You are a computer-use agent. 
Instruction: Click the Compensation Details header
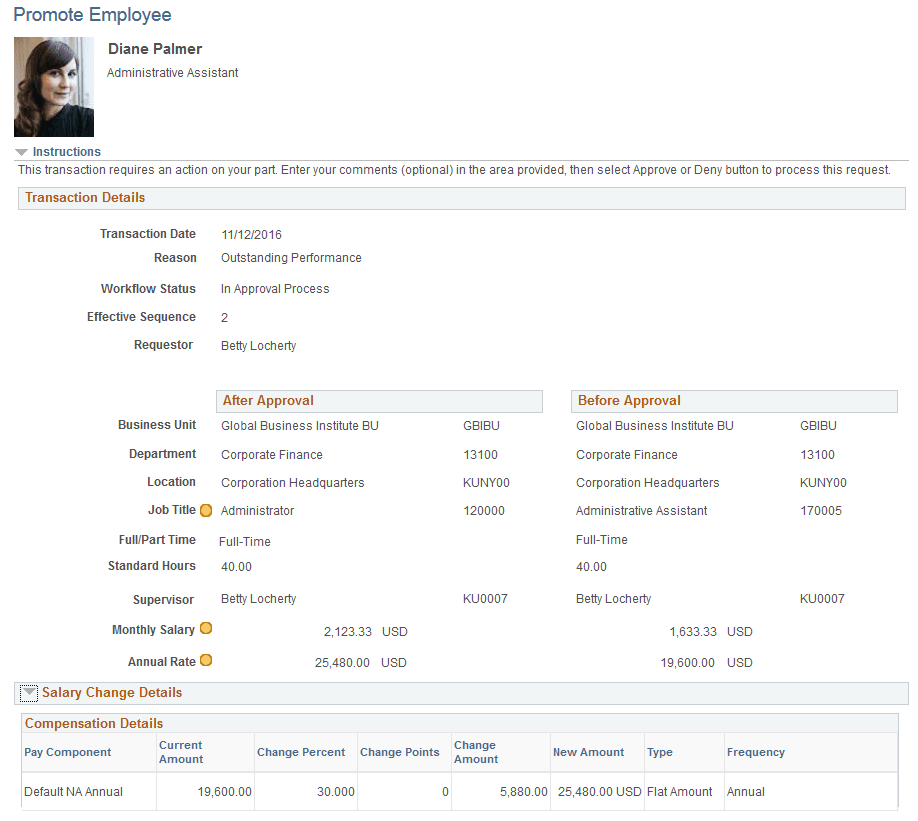pos(93,723)
